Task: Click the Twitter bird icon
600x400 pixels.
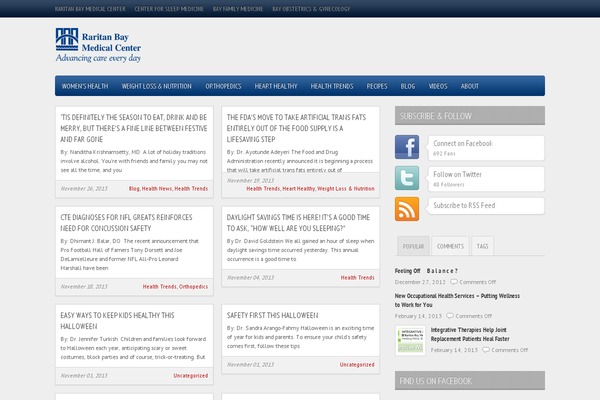Action: 407,178
